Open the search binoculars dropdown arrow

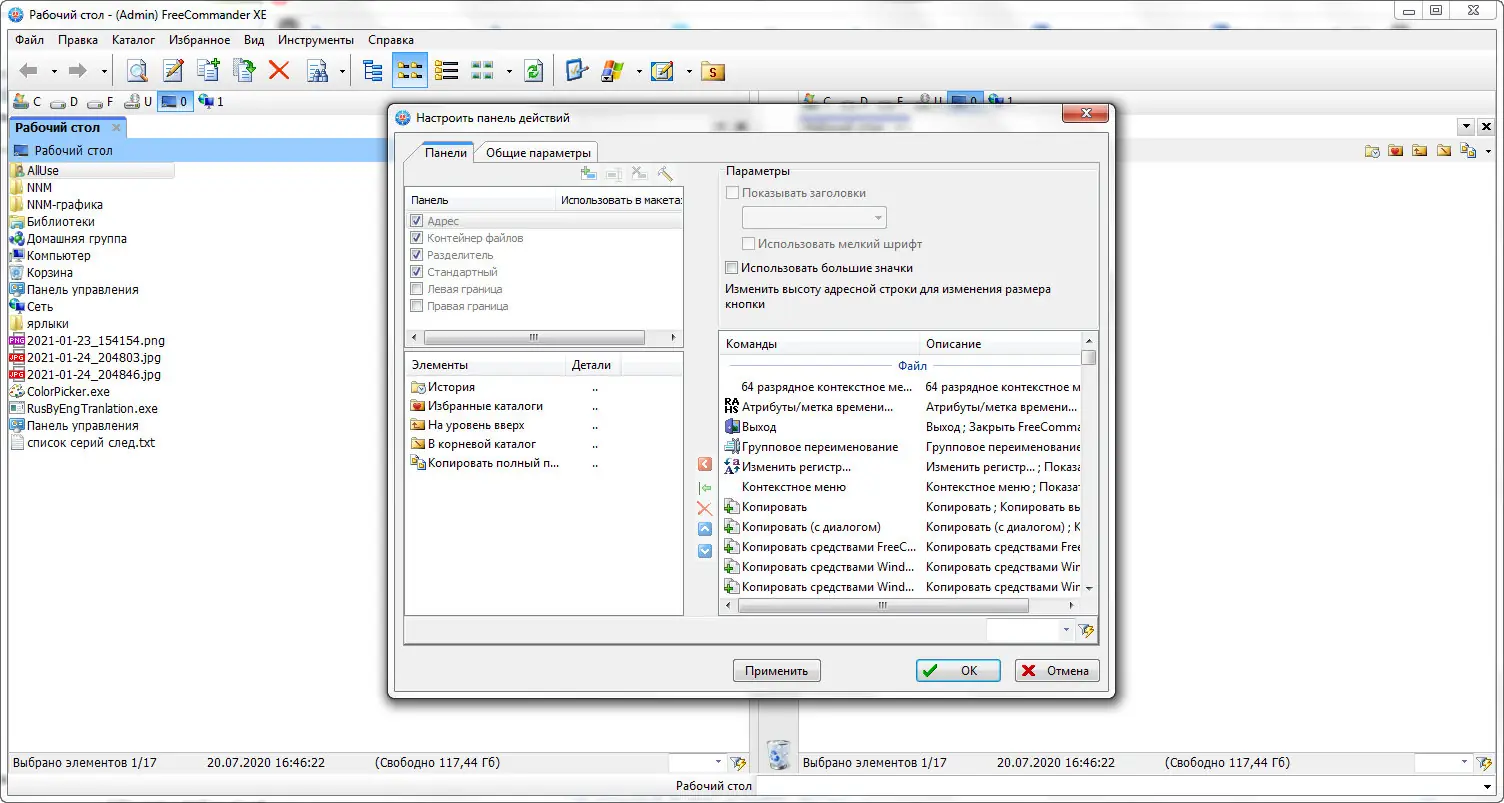coord(343,72)
